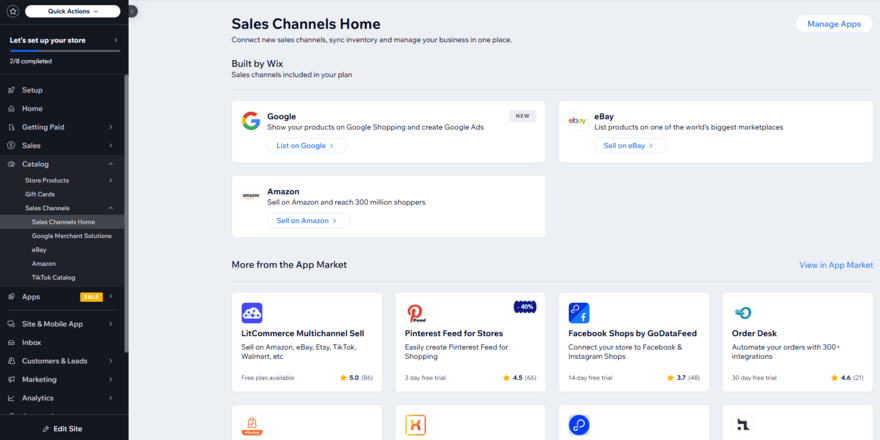The height and width of the screenshot is (440, 880).
Task: Click the pencil icon for Edit Site
Action: click(x=47, y=429)
